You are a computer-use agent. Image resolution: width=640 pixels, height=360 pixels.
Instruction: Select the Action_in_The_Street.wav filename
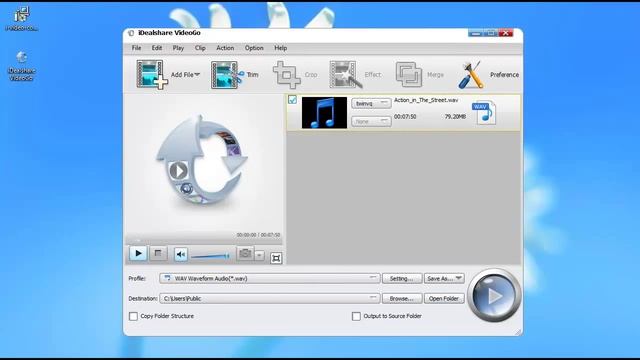click(426, 100)
